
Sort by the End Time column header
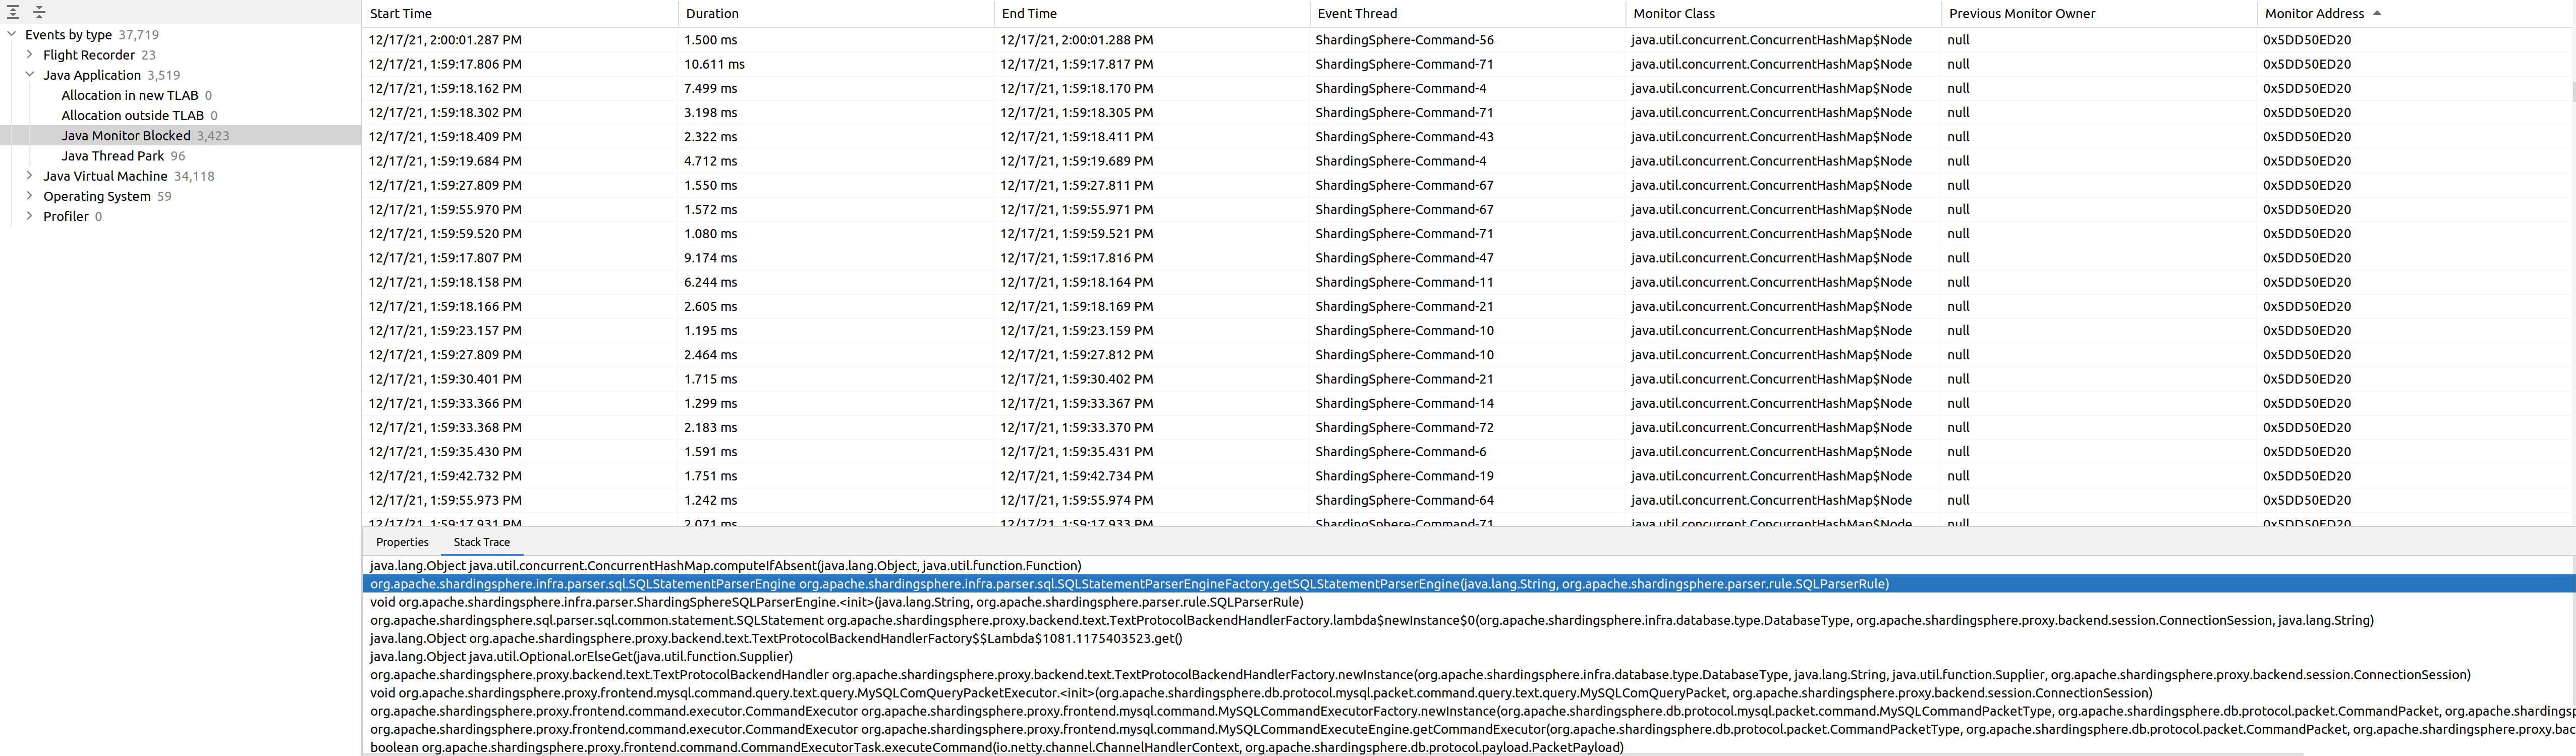click(1151, 13)
